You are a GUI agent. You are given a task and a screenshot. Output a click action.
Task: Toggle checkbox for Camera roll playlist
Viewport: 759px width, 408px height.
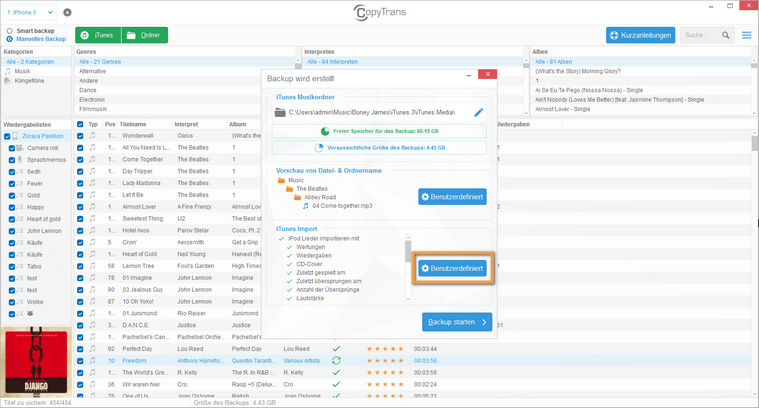tap(12, 148)
